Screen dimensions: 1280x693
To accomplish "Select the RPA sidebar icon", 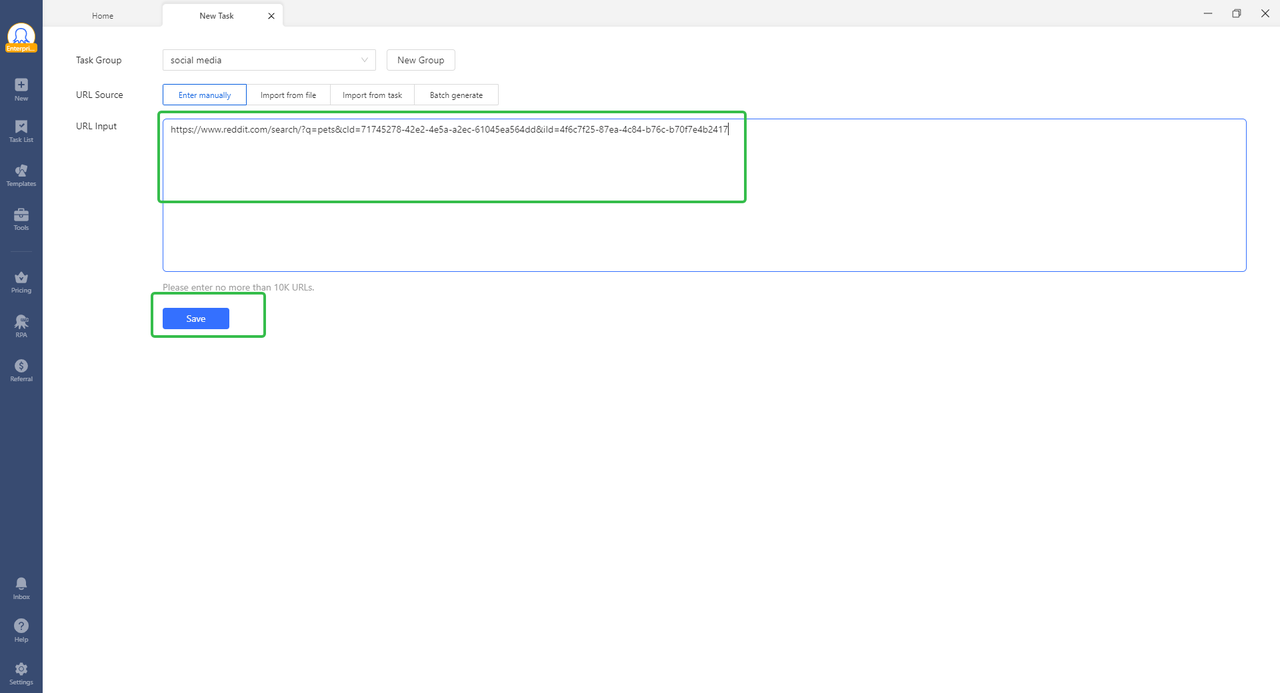I will (21, 326).
